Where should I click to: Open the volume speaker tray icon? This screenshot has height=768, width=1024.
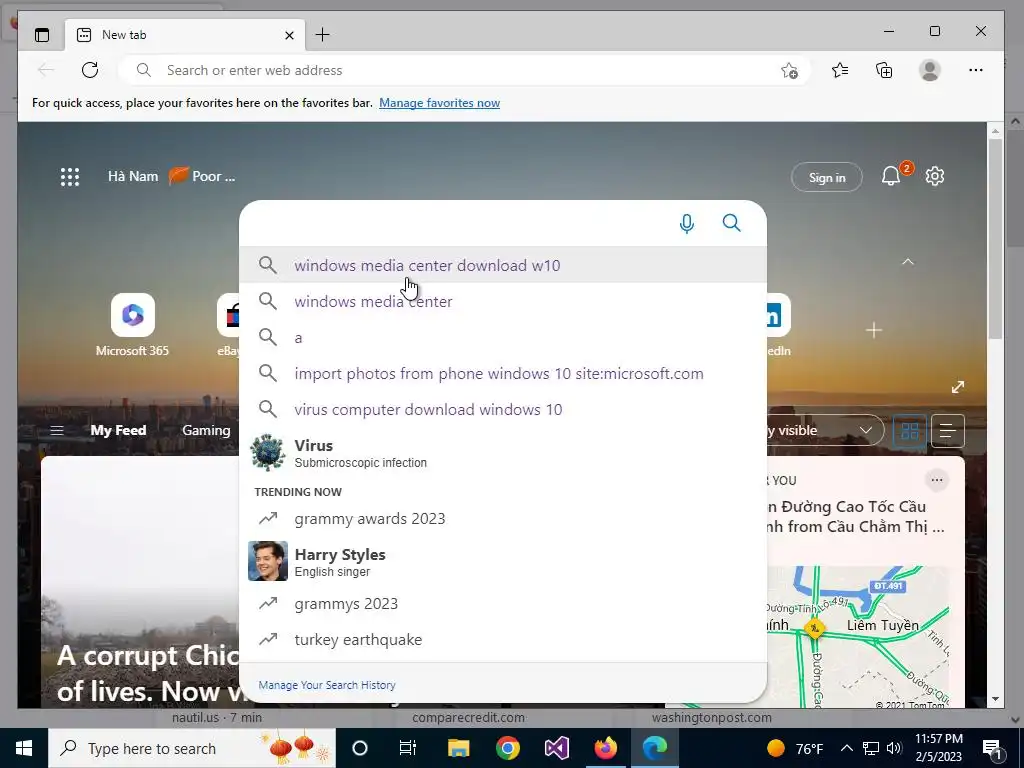pyautogui.click(x=894, y=748)
